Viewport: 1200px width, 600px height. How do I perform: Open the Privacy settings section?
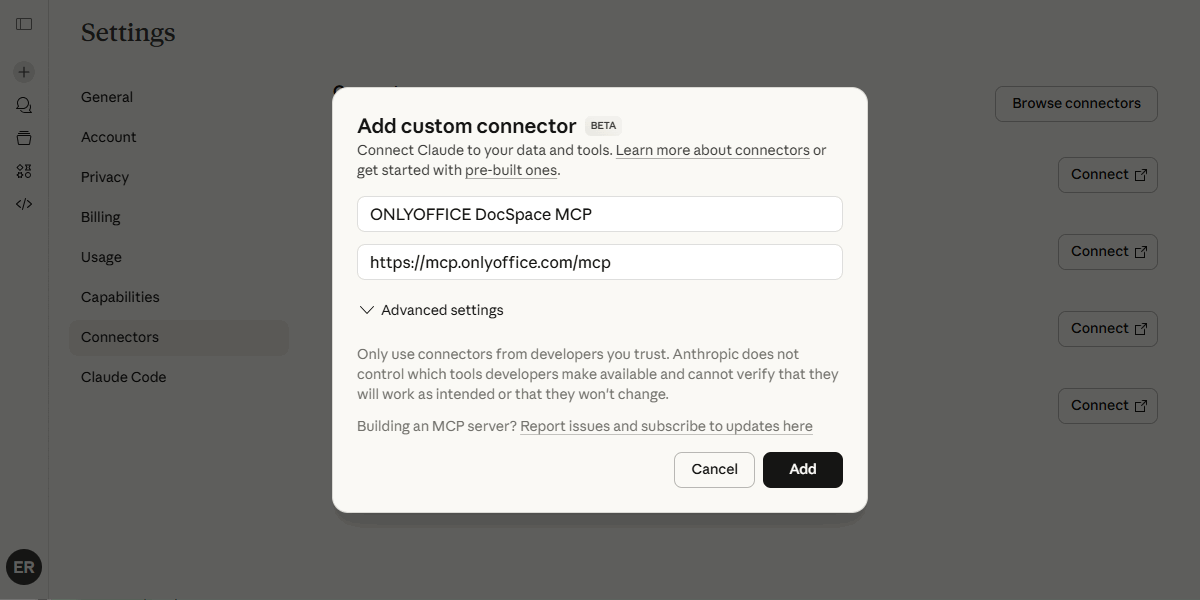pyautogui.click(x=104, y=177)
